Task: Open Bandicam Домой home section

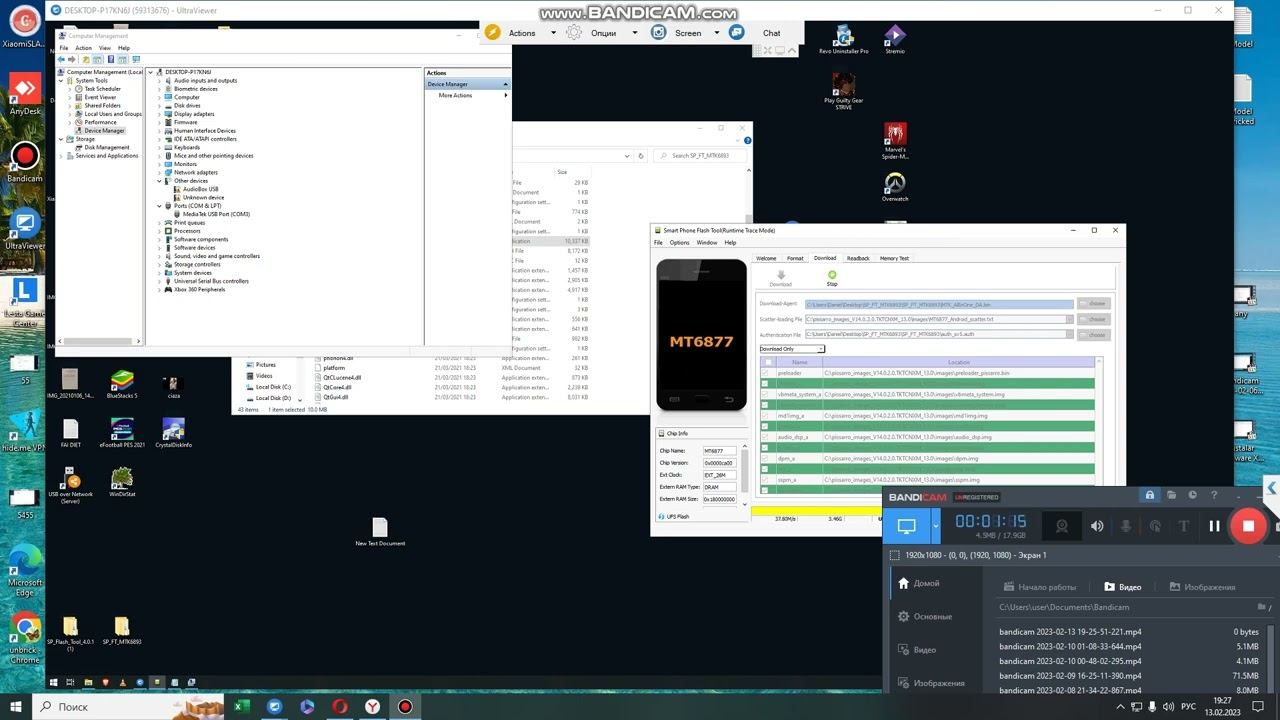Action: coord(919,583)
